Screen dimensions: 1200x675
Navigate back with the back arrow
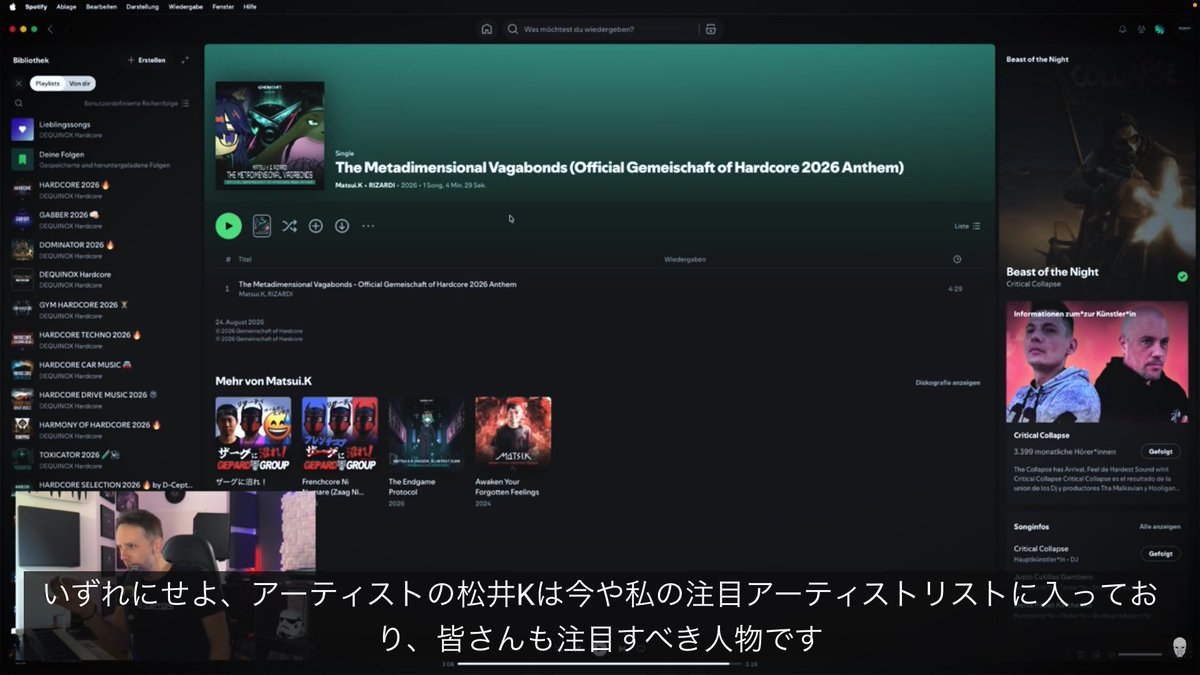click(50, 29)
